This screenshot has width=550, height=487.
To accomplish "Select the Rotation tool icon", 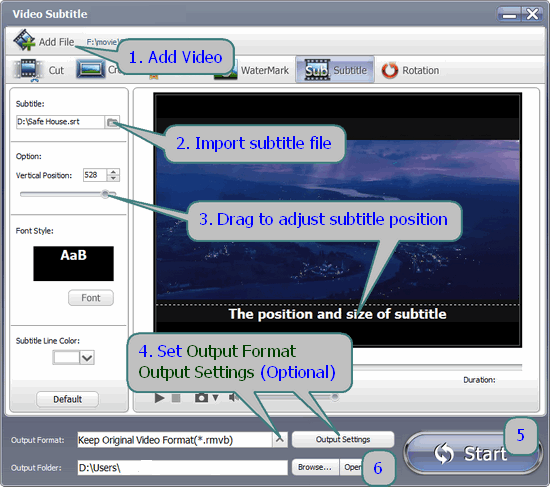I will pos(390,70).
